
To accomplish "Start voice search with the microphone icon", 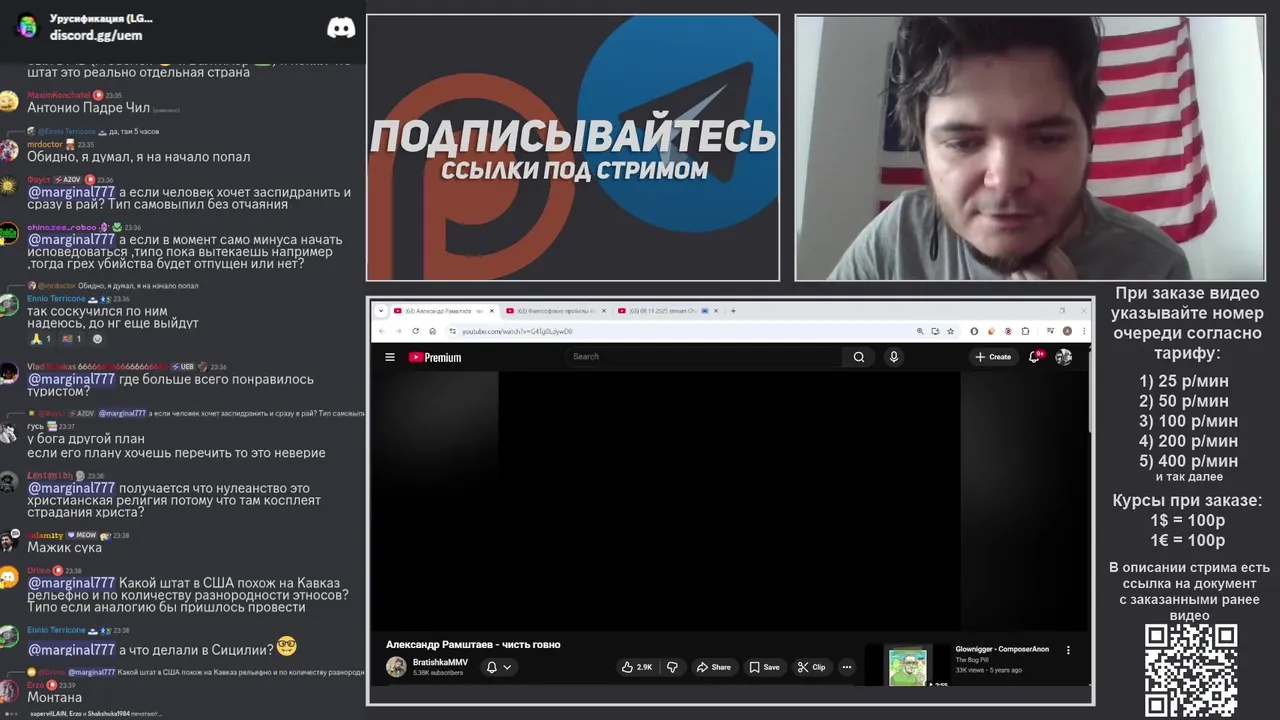I will click(x=894, y=357).
